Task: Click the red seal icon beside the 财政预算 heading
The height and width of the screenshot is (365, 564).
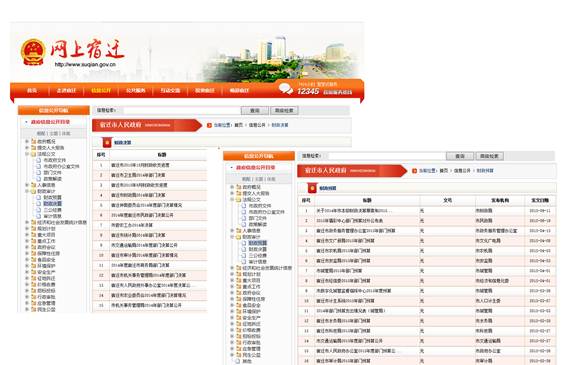Action: pyautogui.click(x=312, y=188)
